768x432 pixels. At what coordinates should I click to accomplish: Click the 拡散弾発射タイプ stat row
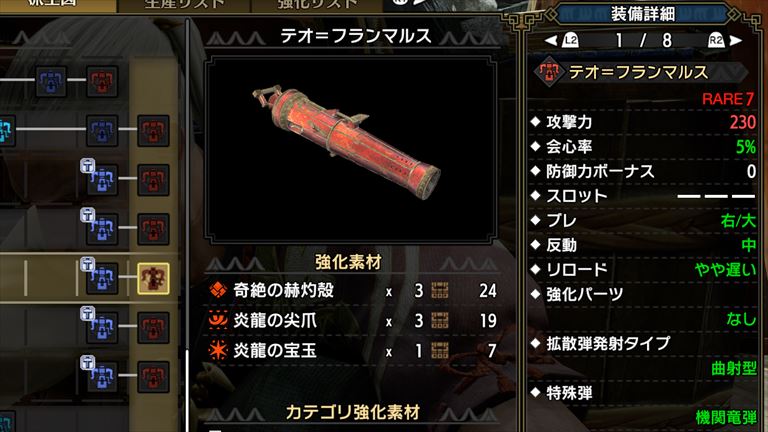coord(644,356)
